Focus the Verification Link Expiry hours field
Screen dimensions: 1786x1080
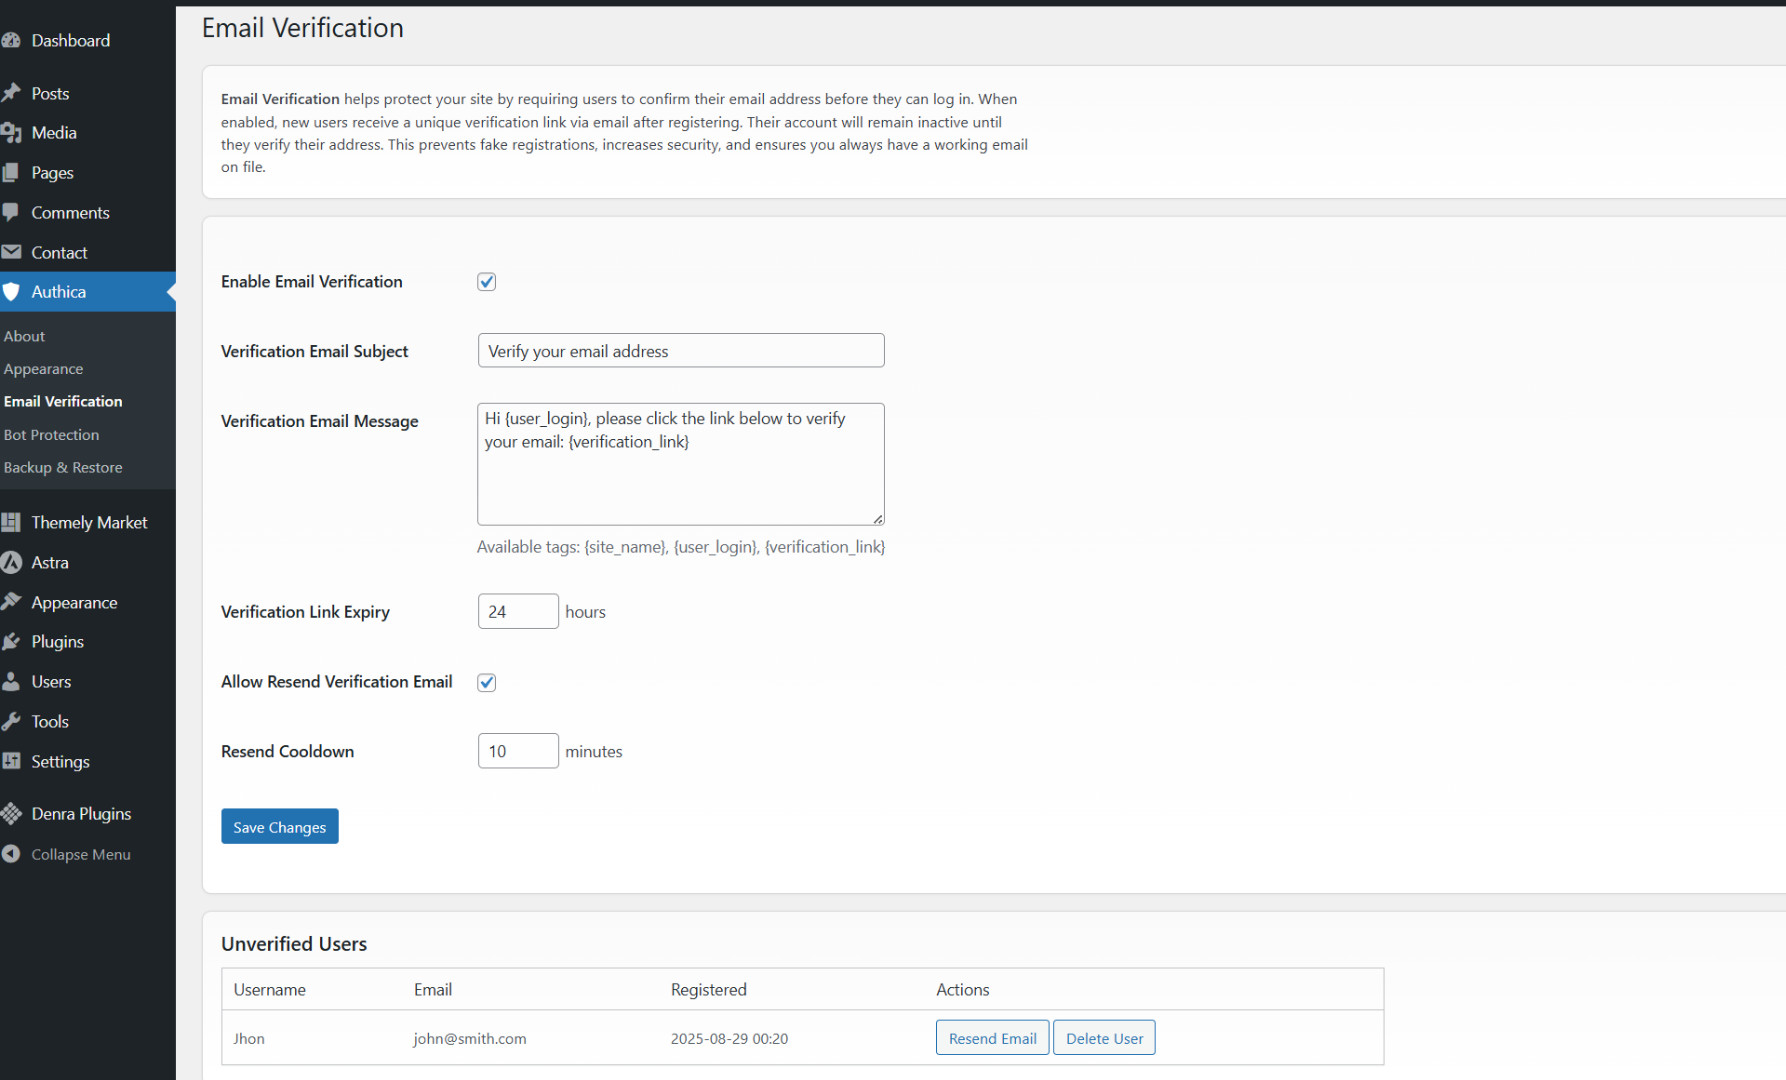(x=517, y=612)
